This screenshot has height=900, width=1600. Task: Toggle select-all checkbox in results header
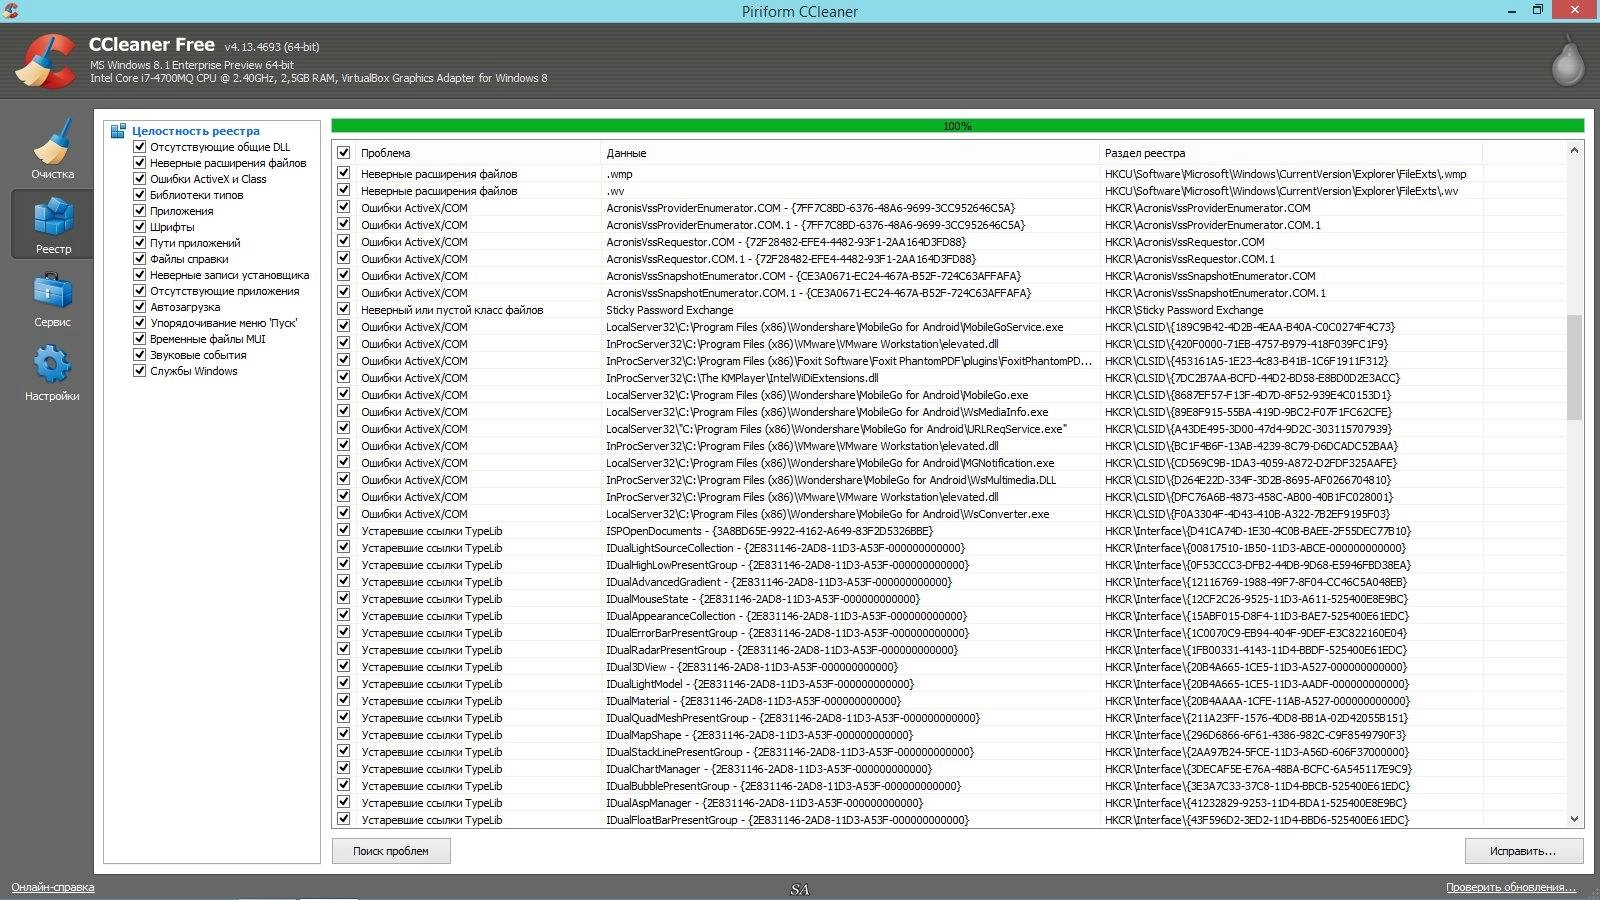tap(344, 153)
